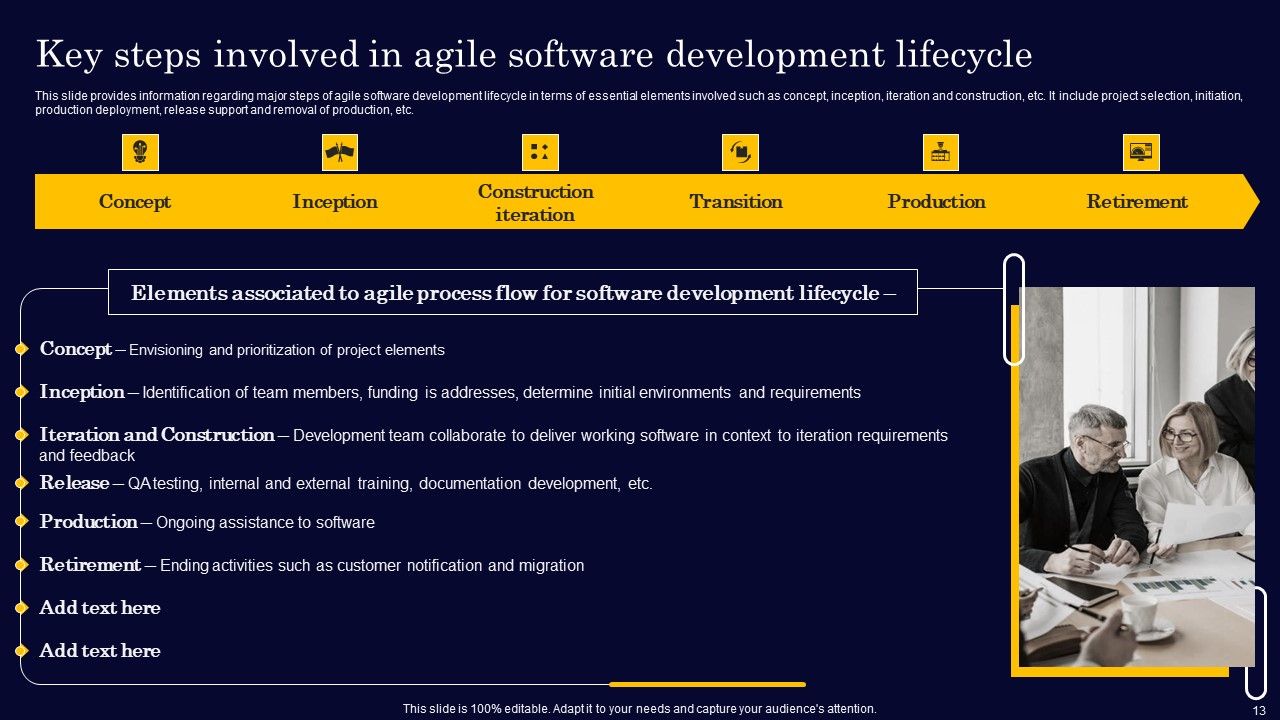Click the second 'Add text here' placeholder

[100, 651]
